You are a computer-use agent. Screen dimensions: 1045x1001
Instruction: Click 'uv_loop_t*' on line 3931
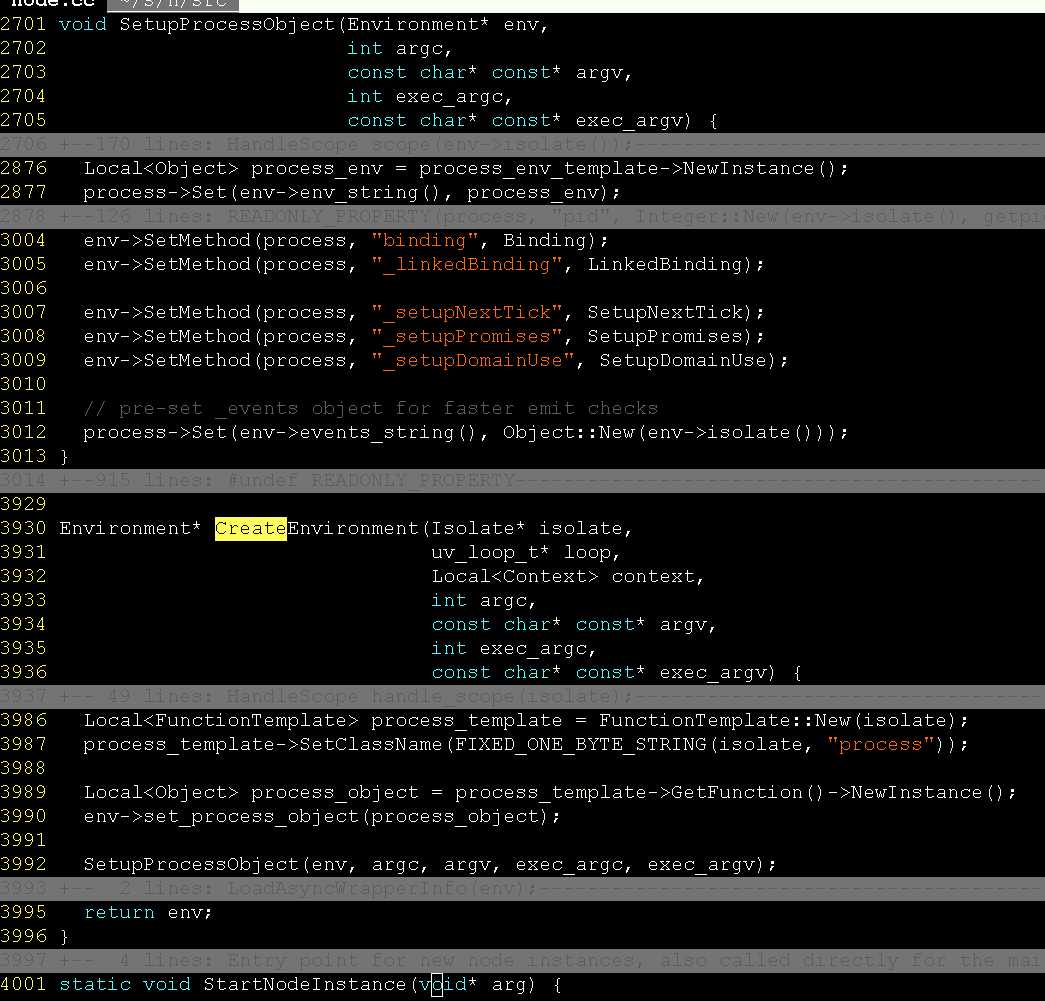[x=490, y=552]
